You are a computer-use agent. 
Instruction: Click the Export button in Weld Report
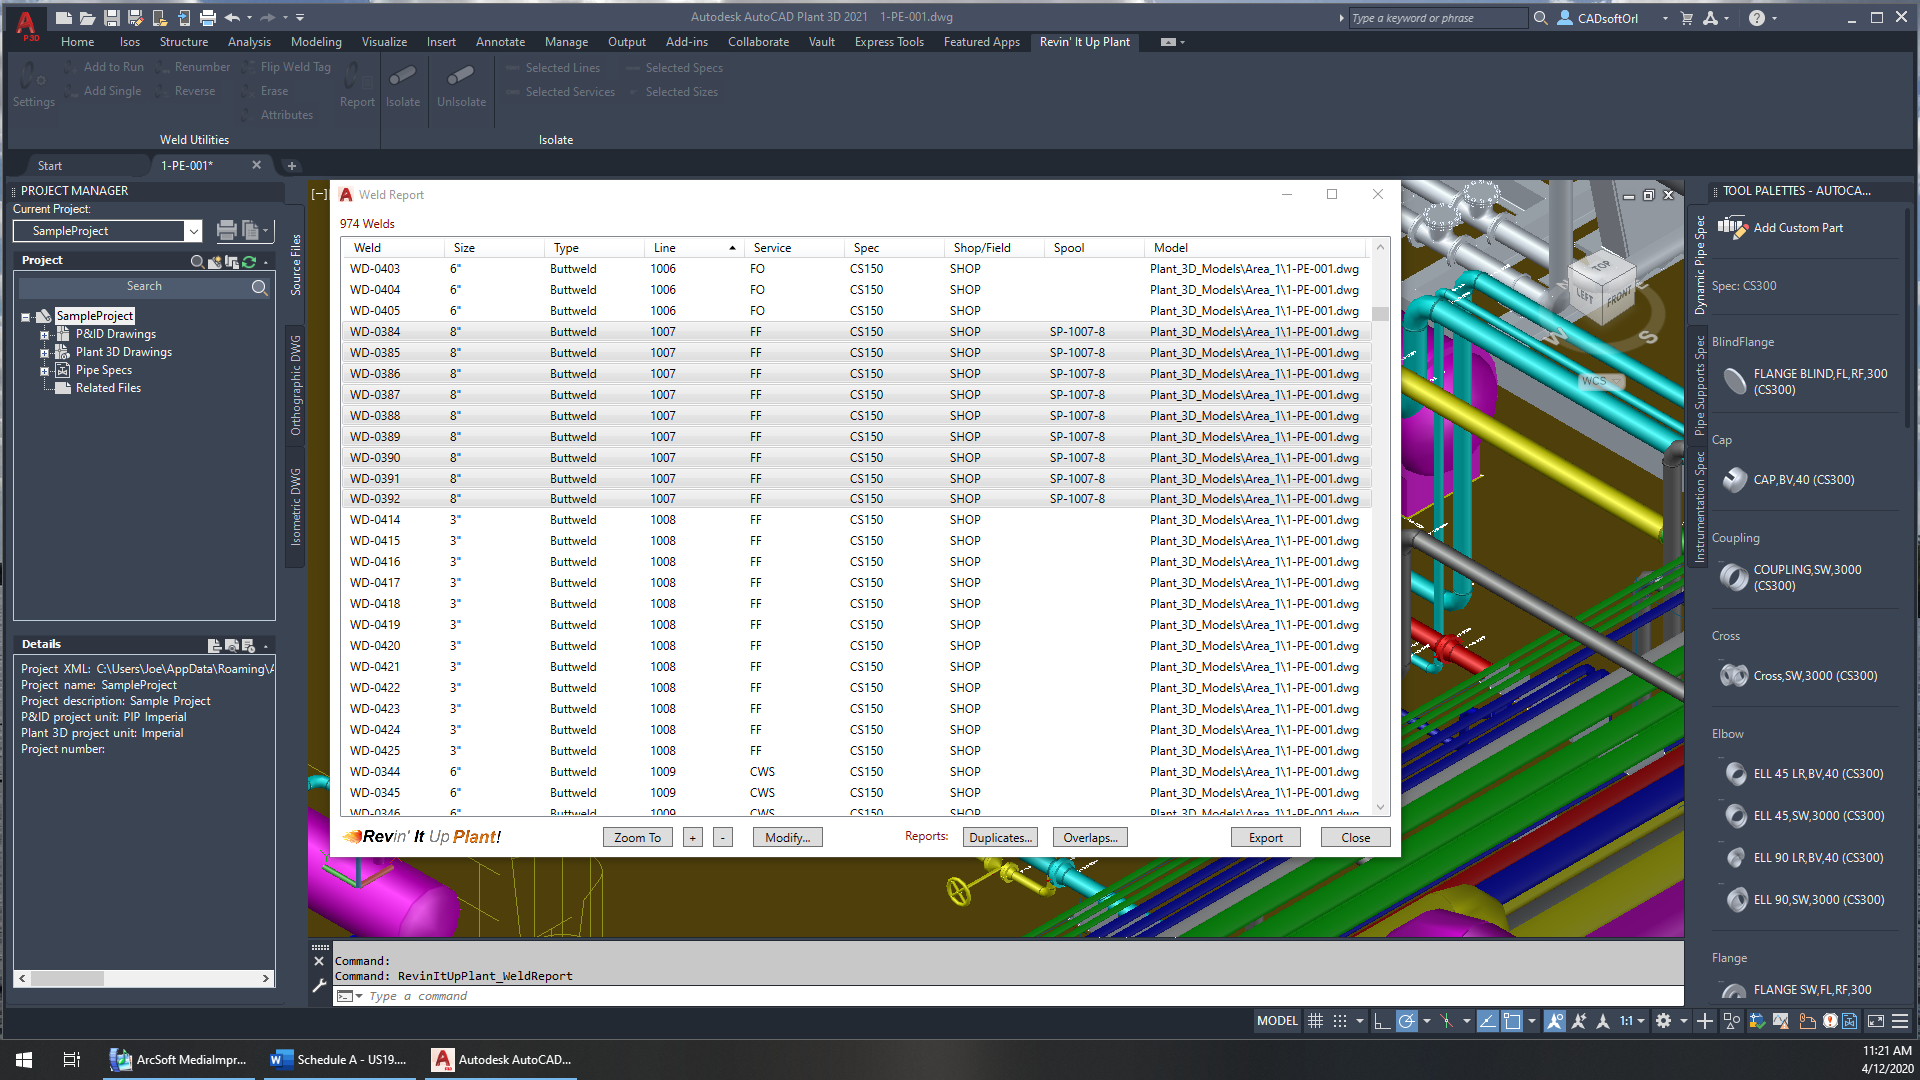[1265, 838]
